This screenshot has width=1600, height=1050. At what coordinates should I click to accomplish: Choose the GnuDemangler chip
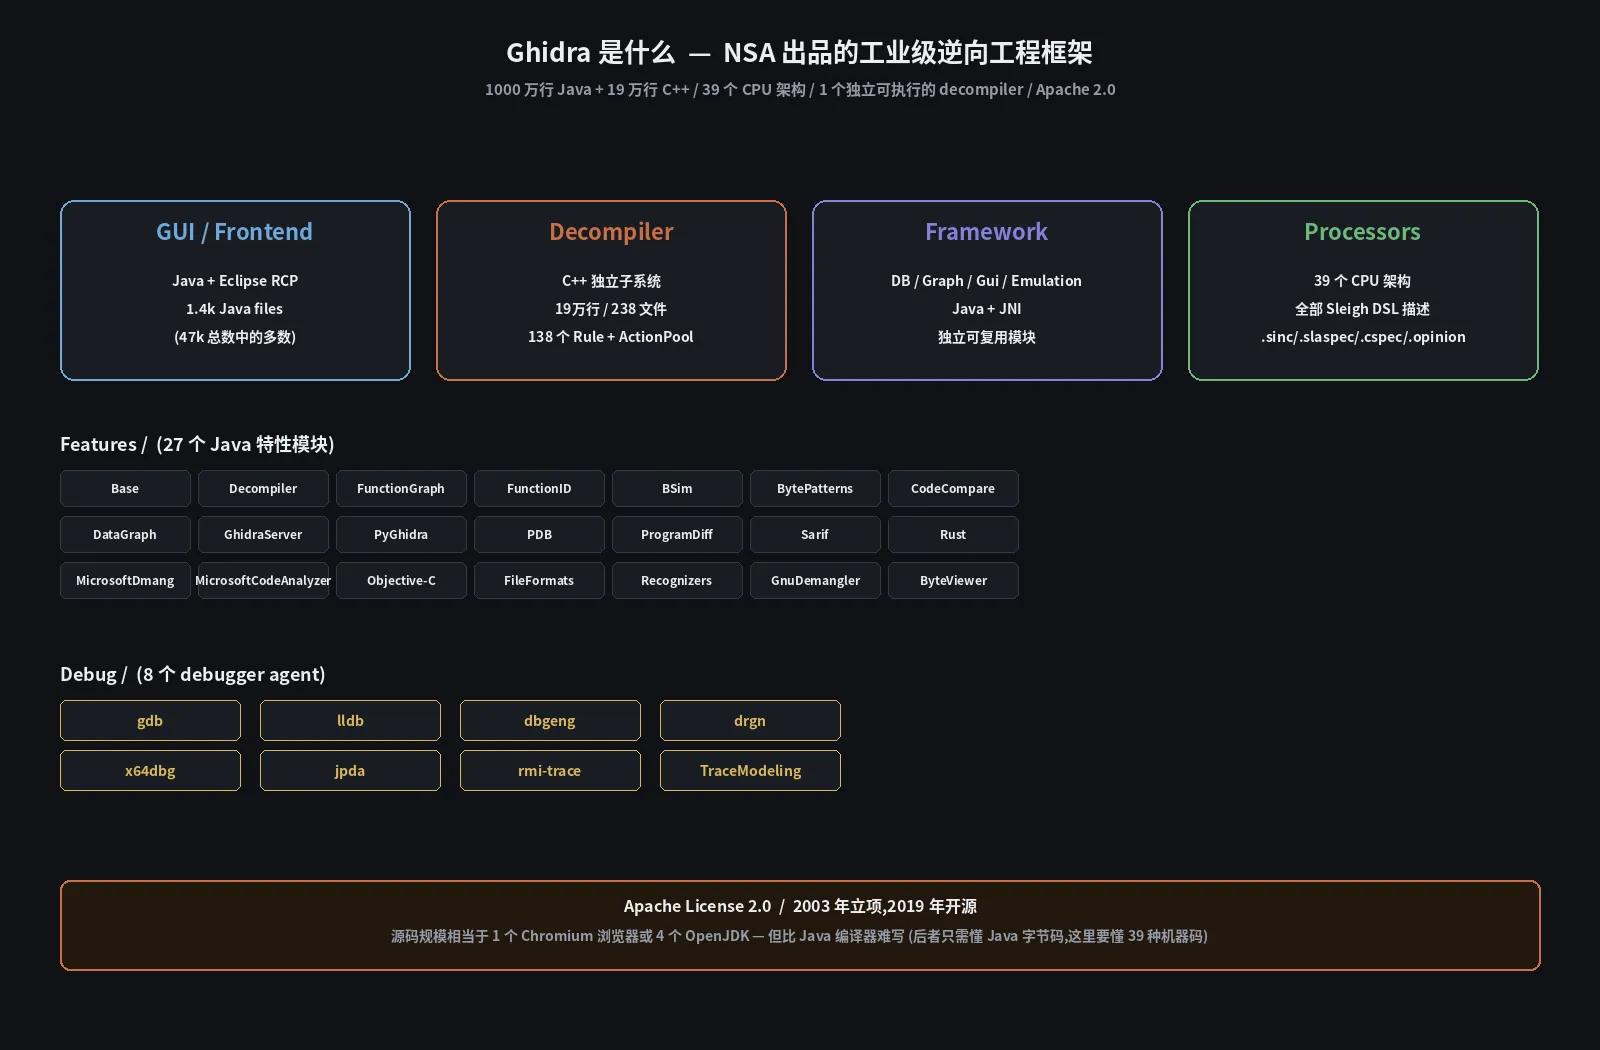tap(815, 580)
